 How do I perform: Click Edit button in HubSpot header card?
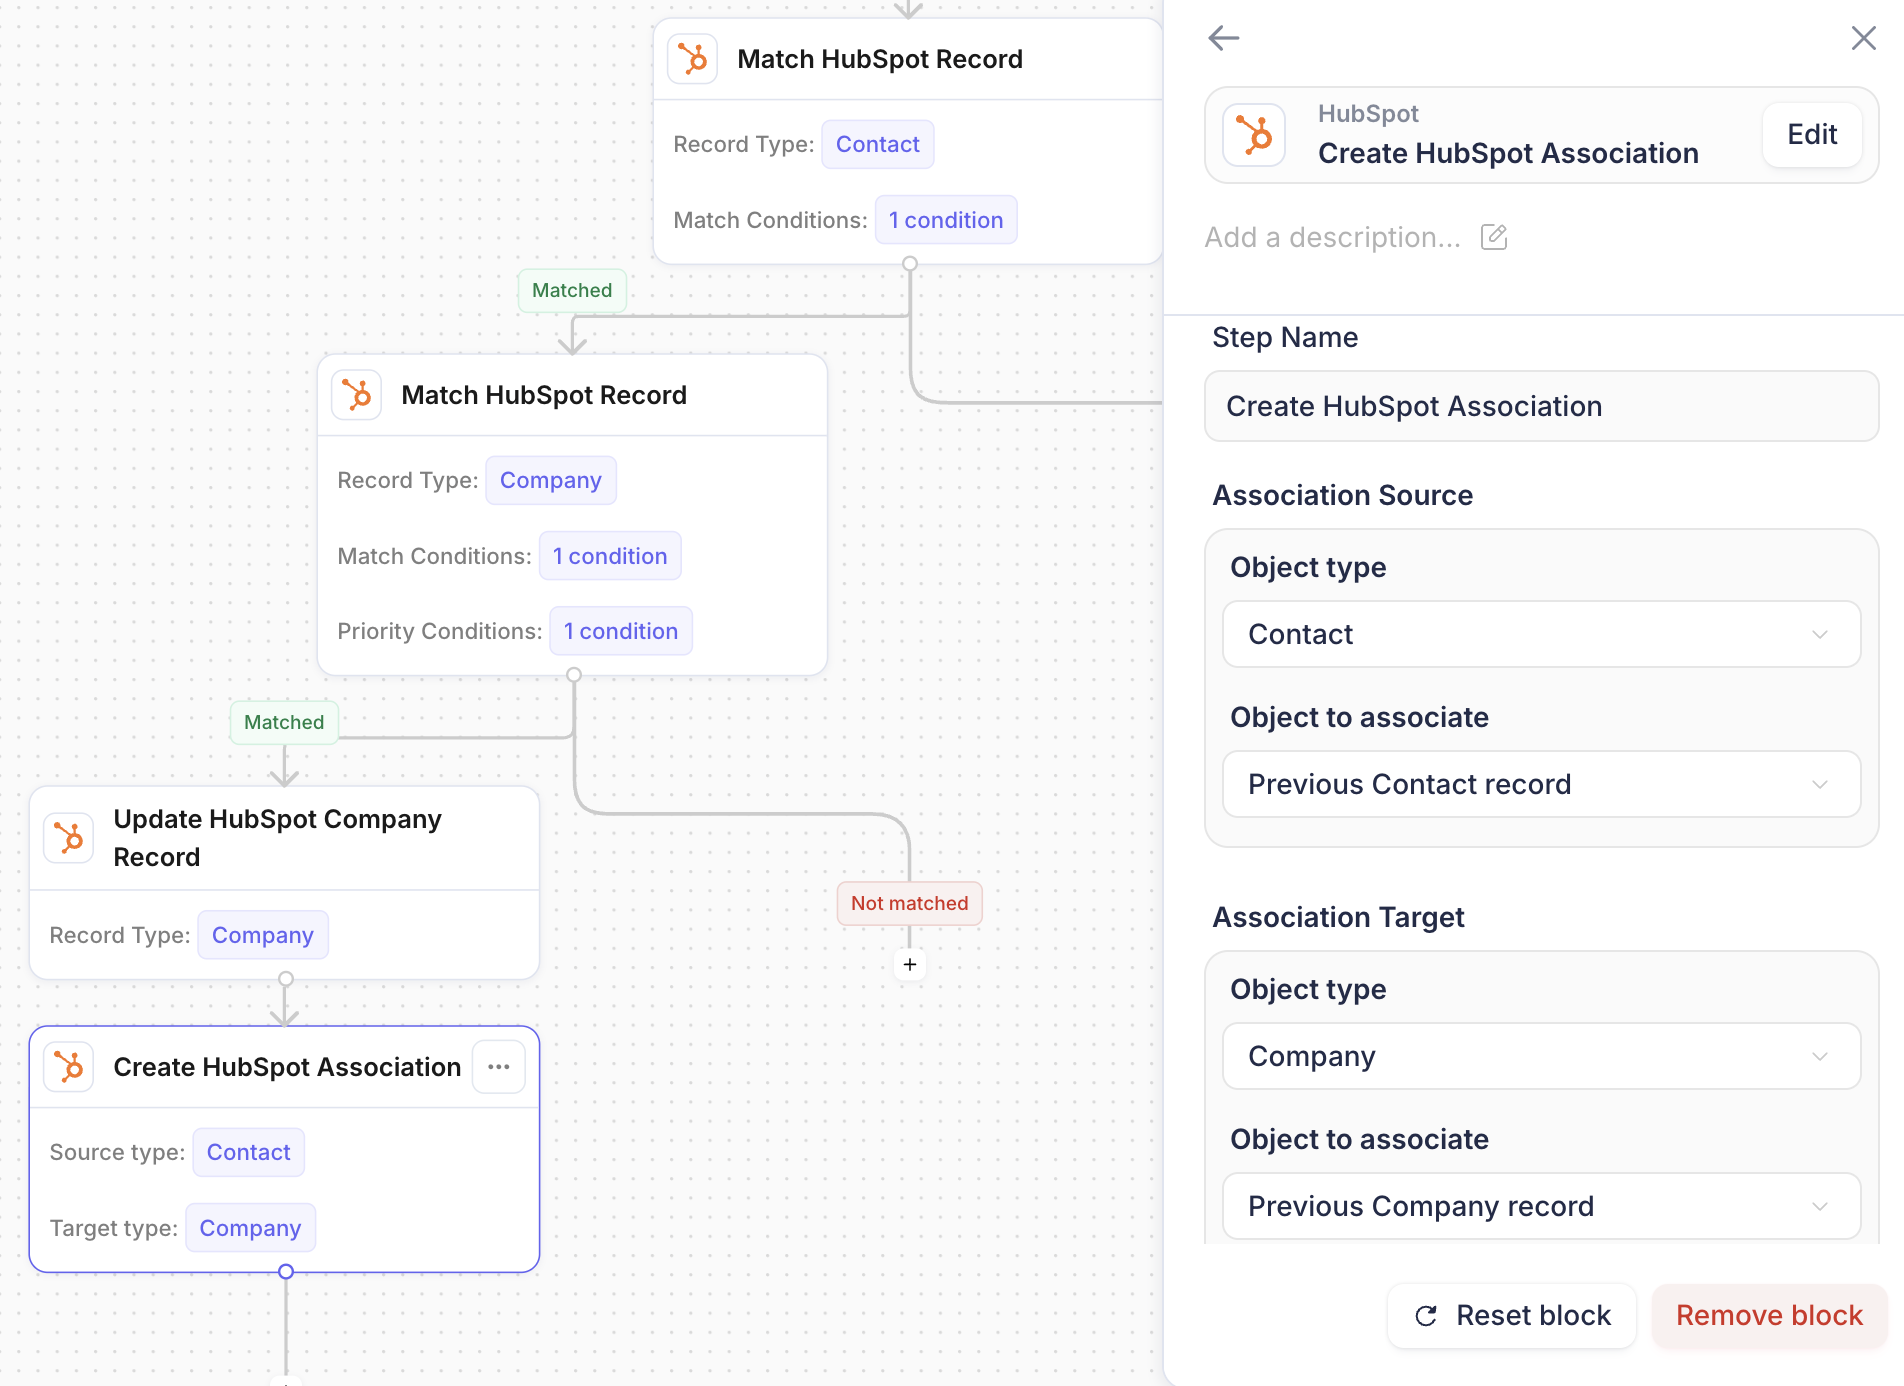pyautogui.click(x=1812, y=134)
